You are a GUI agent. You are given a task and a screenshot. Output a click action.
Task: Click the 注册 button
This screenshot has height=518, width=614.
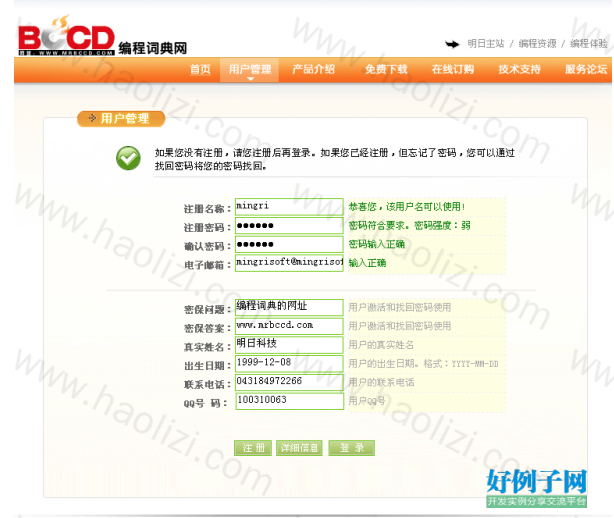(x=253, y=448)
